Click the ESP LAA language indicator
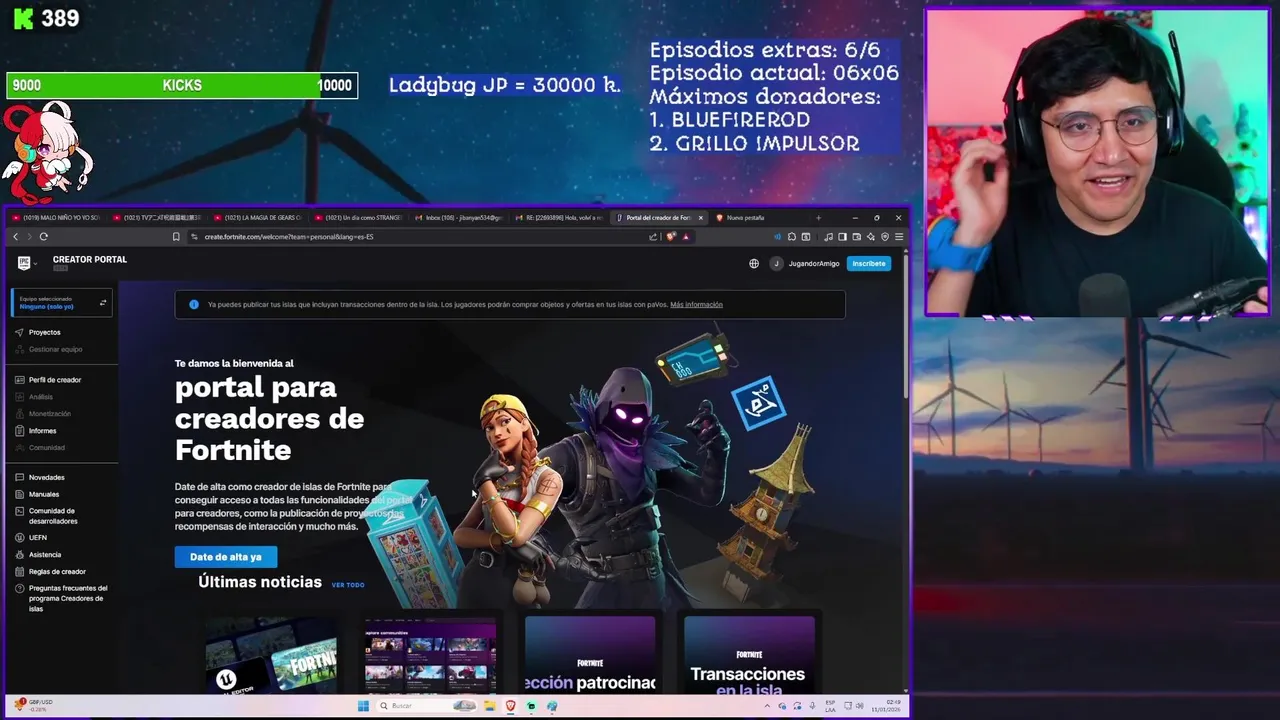This screenshot has height=720, width=1280. 831,705
